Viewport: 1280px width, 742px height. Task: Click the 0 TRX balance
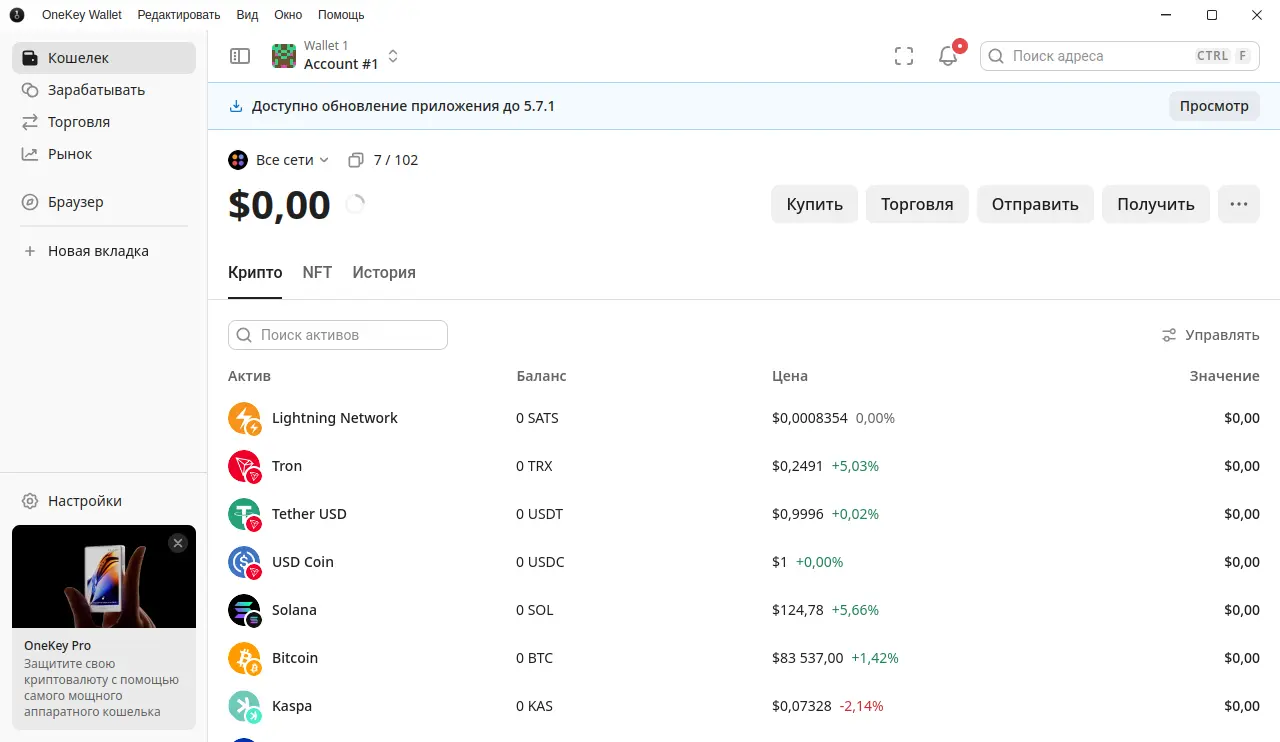pos(535,466)
